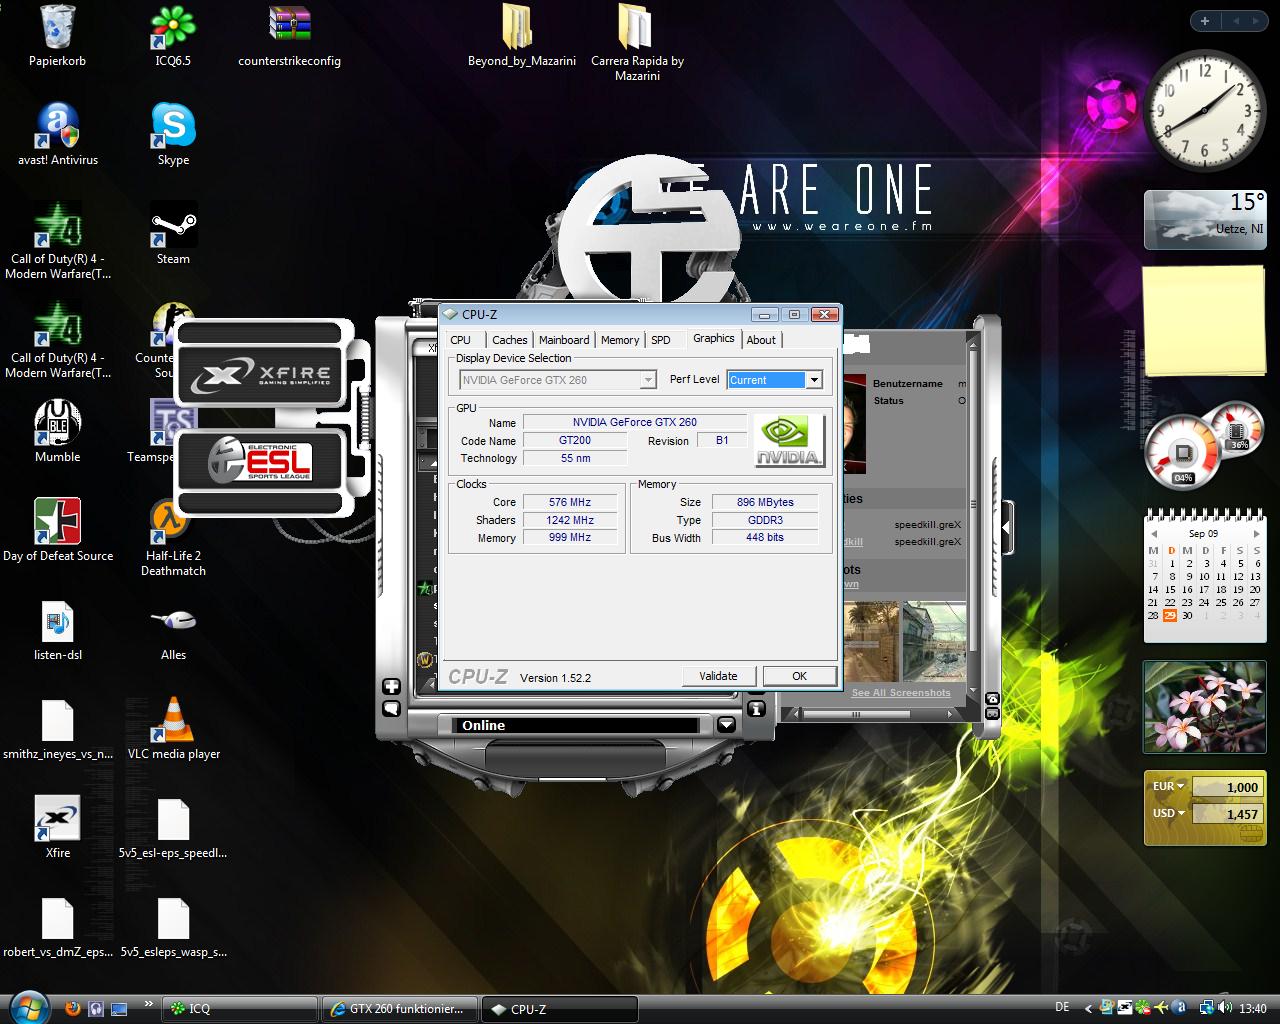Open the Xfire desktop shortcut

57,828
